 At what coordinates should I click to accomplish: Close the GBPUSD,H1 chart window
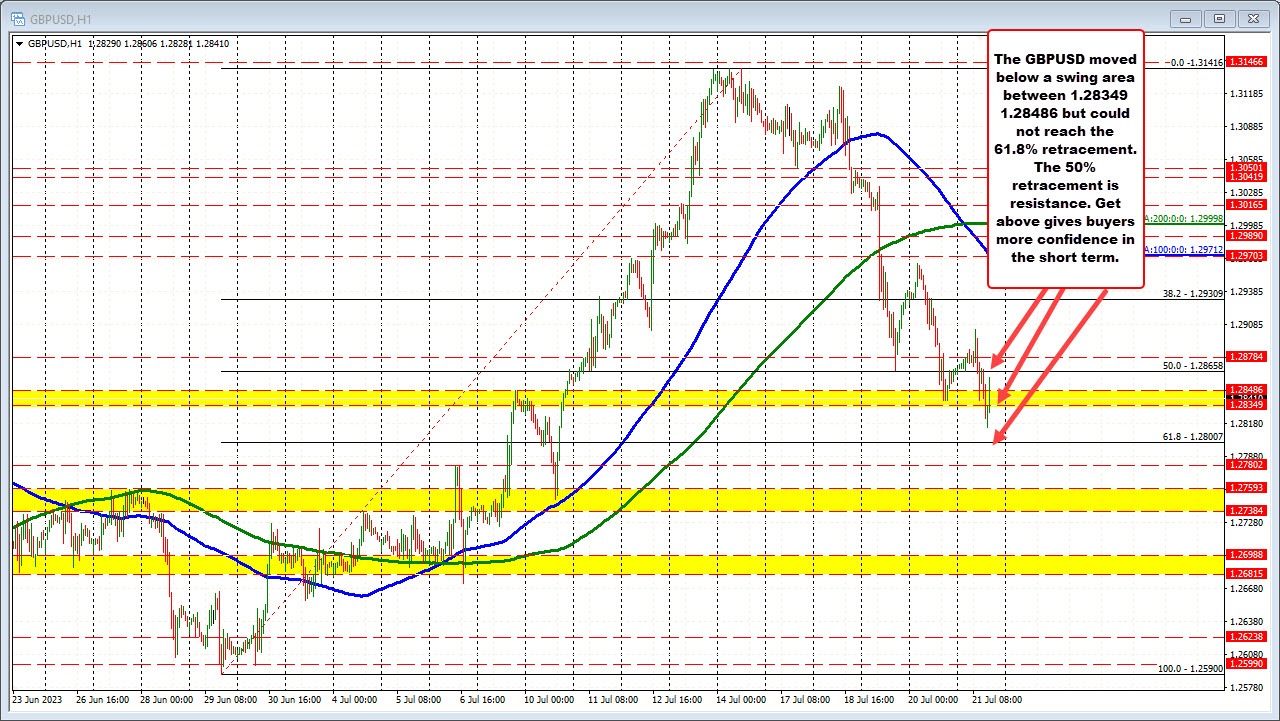point(1252,17)
